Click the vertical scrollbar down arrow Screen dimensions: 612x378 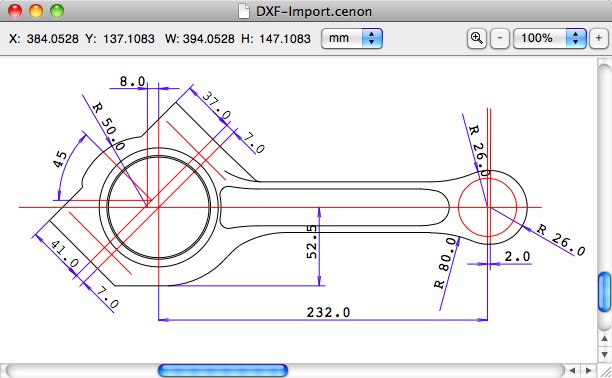pyautogui.click(x=604, y=355)
